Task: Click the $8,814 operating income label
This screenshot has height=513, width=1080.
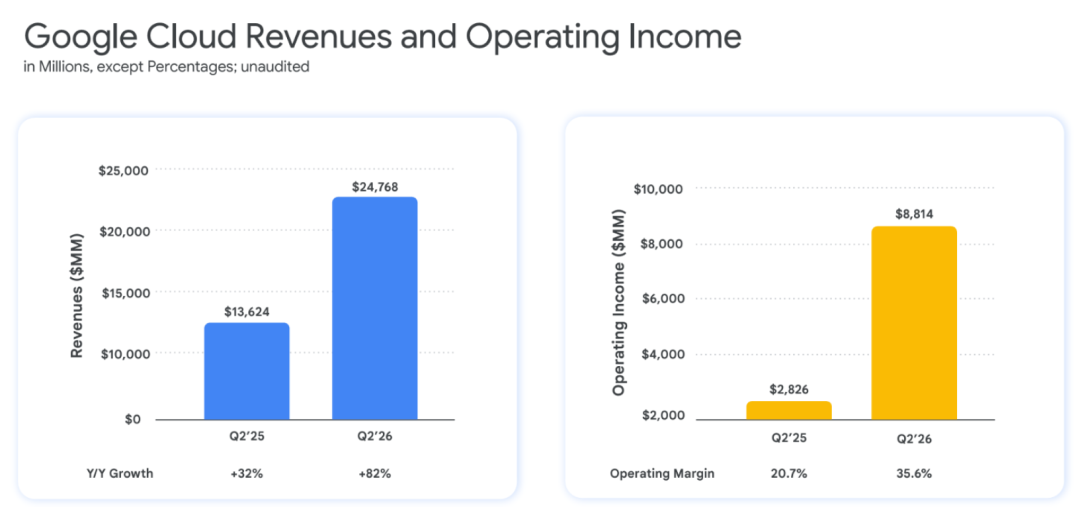Action: click(x=914, y=214)
